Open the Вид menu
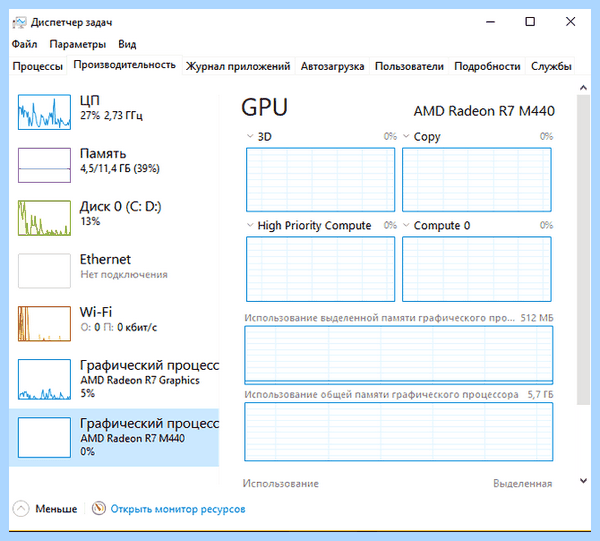This screenshot has width=600, height=541. point(127,44)
